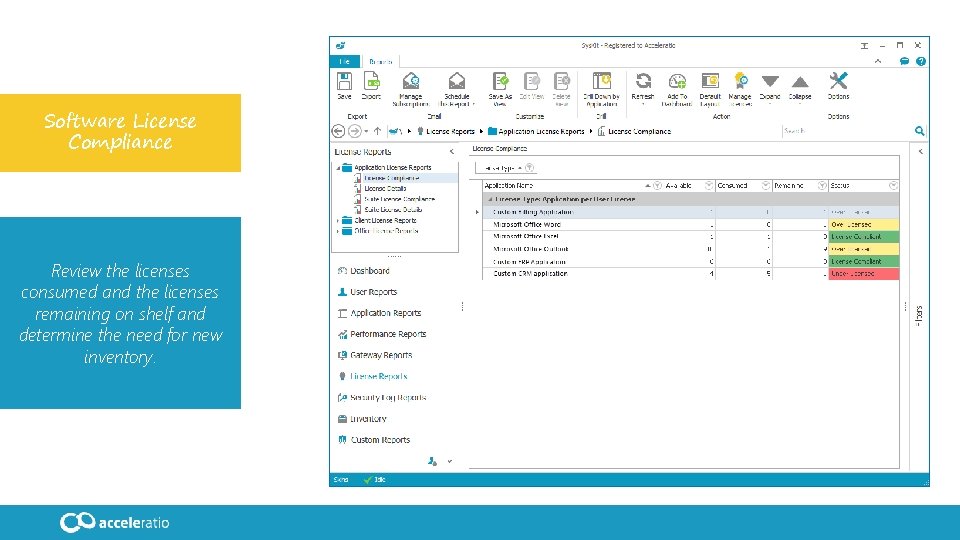
Task: Expand the Client License Reports node
Action: coord(338,220)
